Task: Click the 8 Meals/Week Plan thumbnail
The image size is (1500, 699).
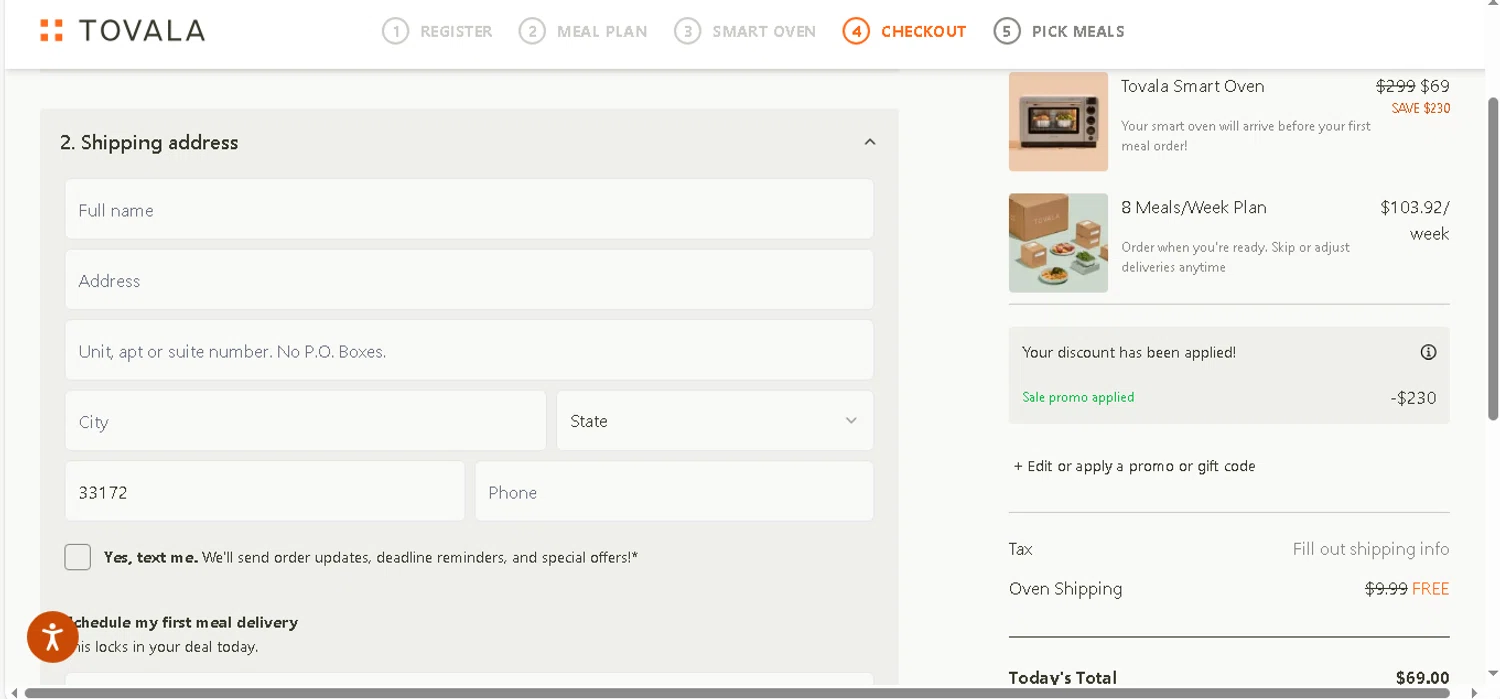Action: [x=1058, y=243]
